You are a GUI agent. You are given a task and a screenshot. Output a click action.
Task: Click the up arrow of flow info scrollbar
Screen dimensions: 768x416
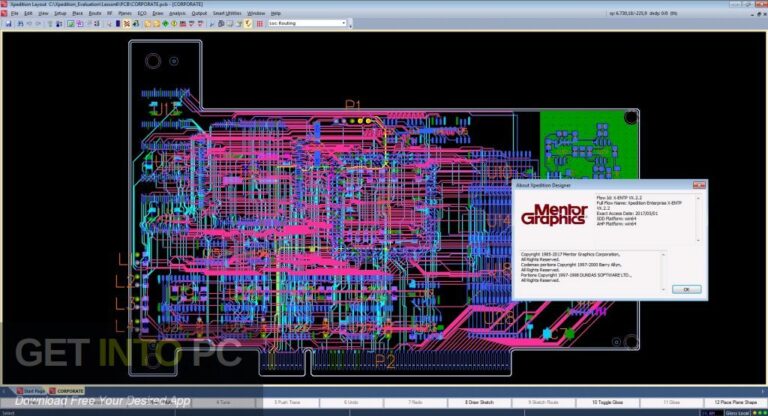pyautogui.click(x=698, y=198)
